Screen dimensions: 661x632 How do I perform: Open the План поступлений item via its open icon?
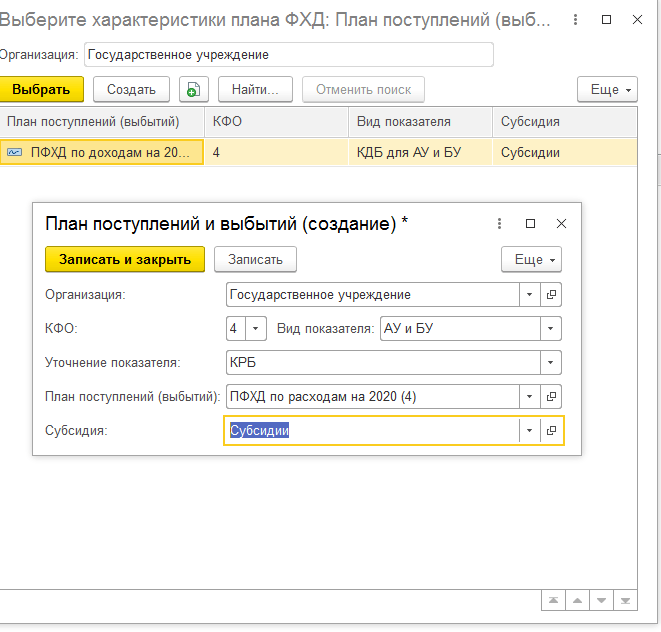(551, 396)
